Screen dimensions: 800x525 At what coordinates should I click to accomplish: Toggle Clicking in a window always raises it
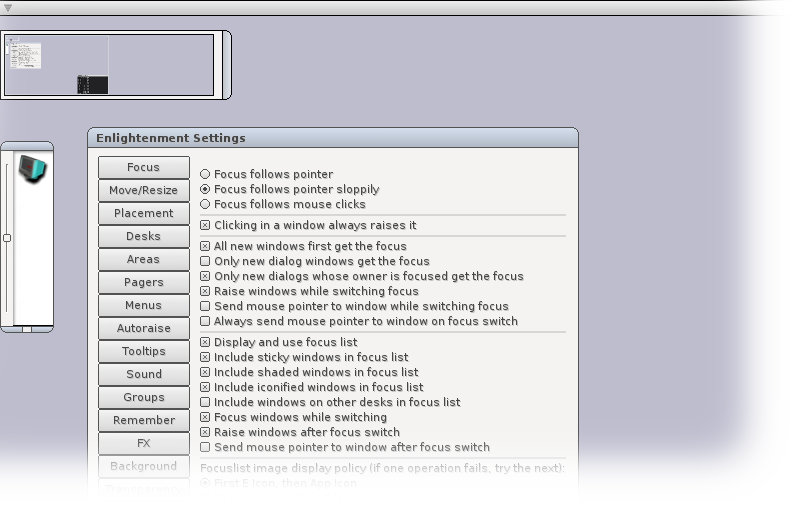click(x=205, y=225)
